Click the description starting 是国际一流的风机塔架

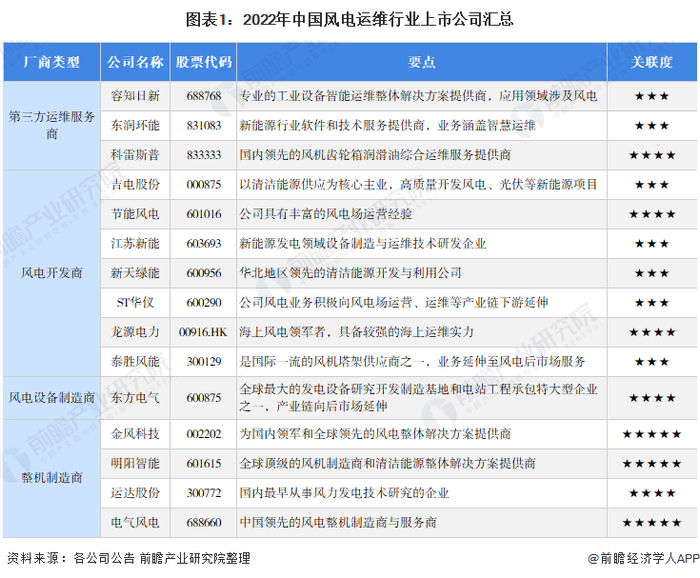click(x=412, y=362)
